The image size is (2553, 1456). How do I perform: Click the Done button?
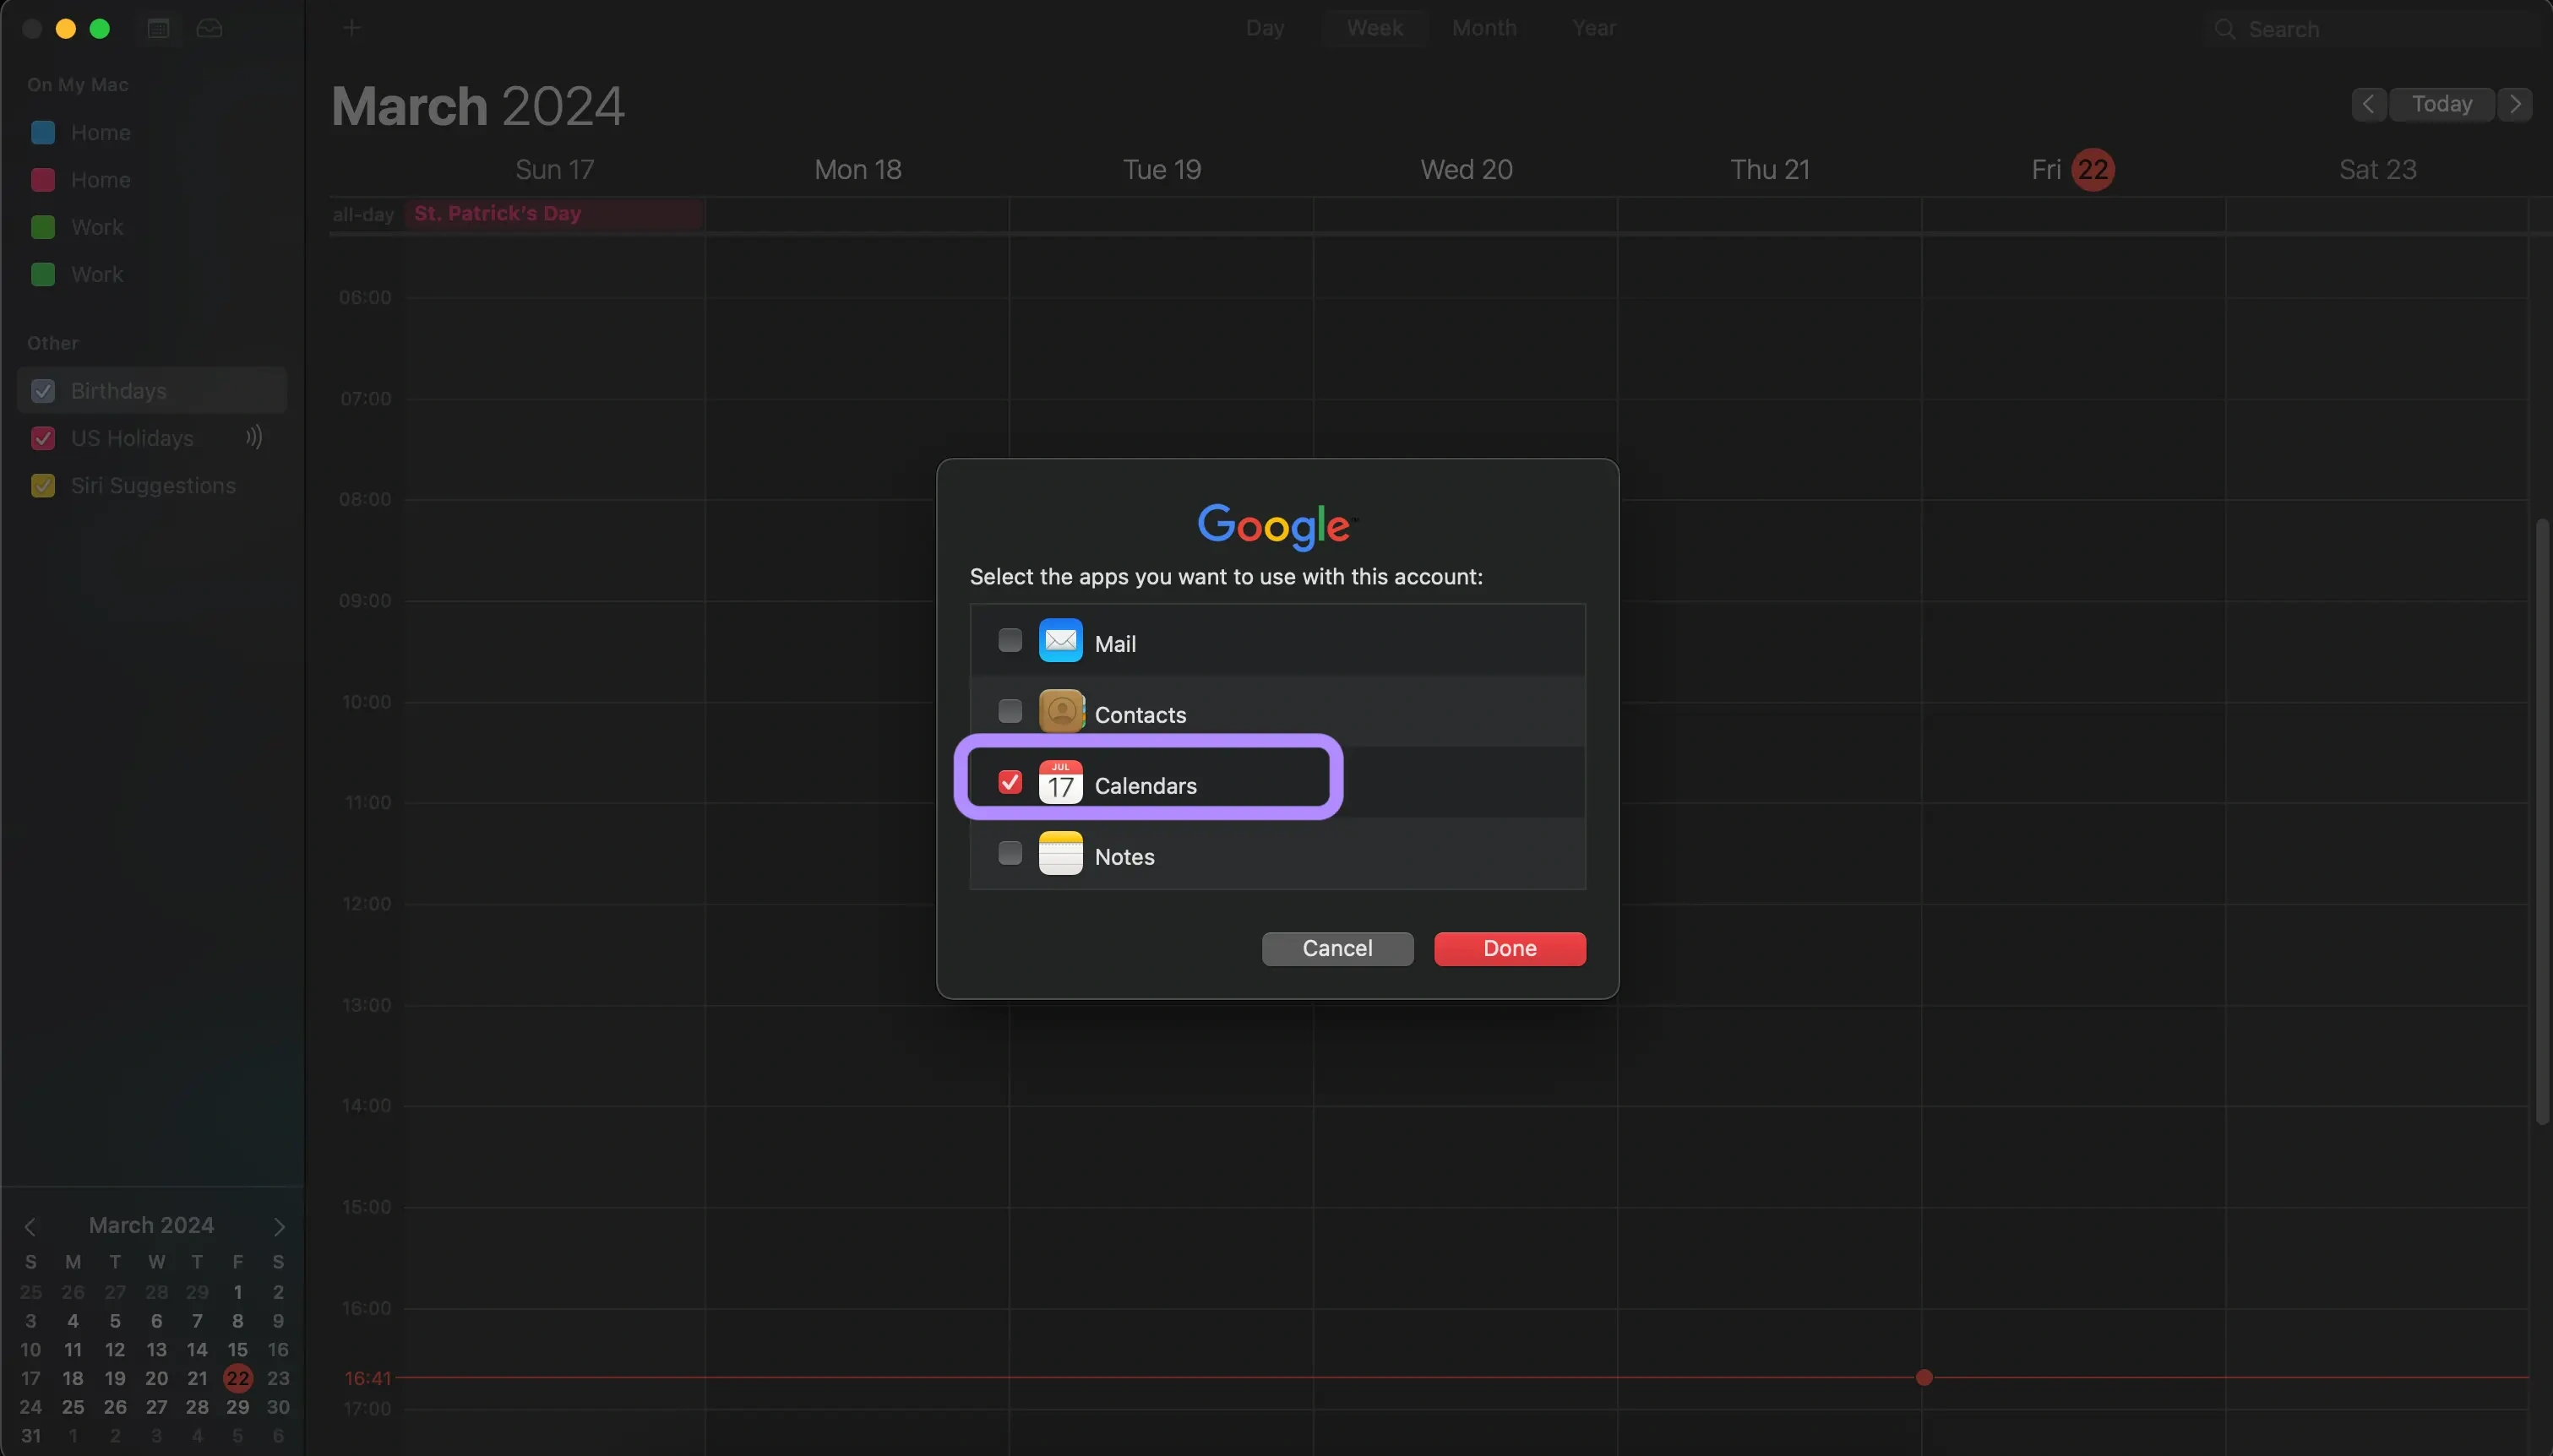pos(1510,948)
